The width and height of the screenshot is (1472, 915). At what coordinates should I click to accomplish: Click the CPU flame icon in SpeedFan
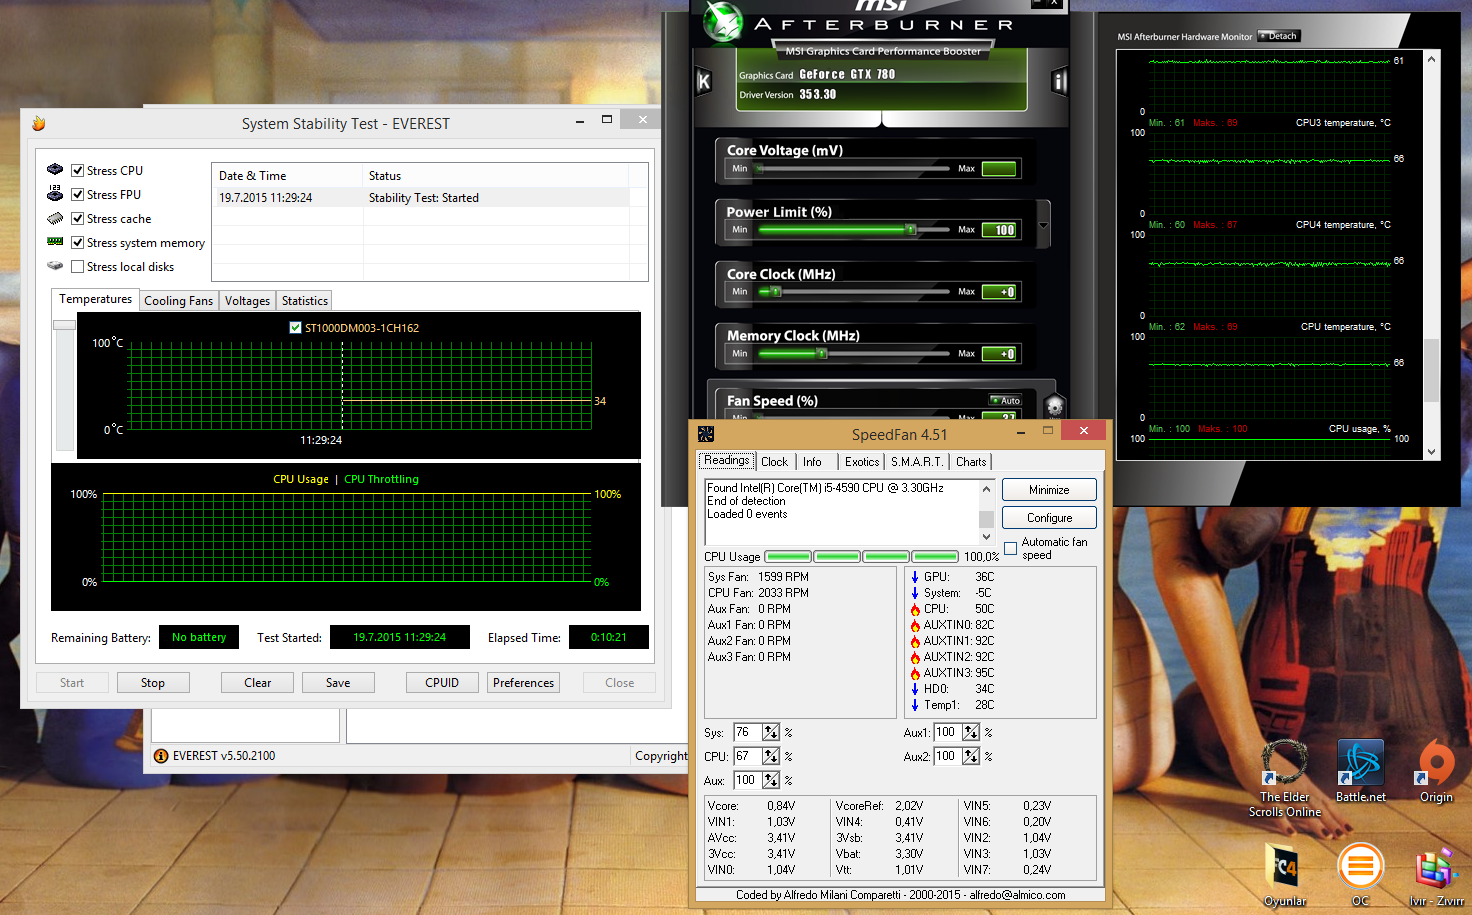[x=914, y=609]
